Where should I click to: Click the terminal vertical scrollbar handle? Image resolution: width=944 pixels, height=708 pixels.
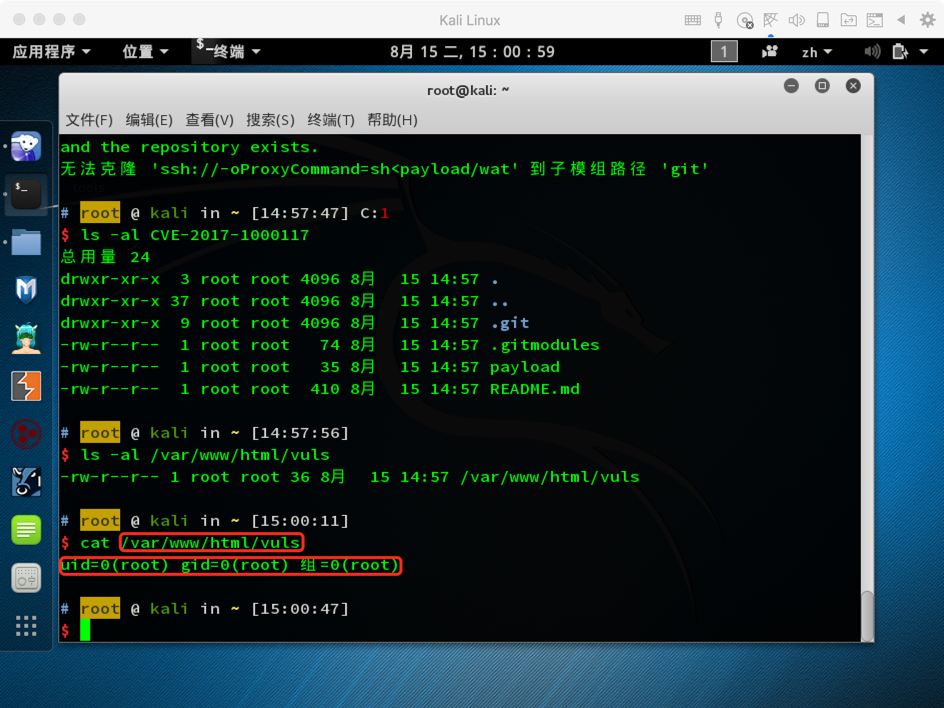click(867, 616)
